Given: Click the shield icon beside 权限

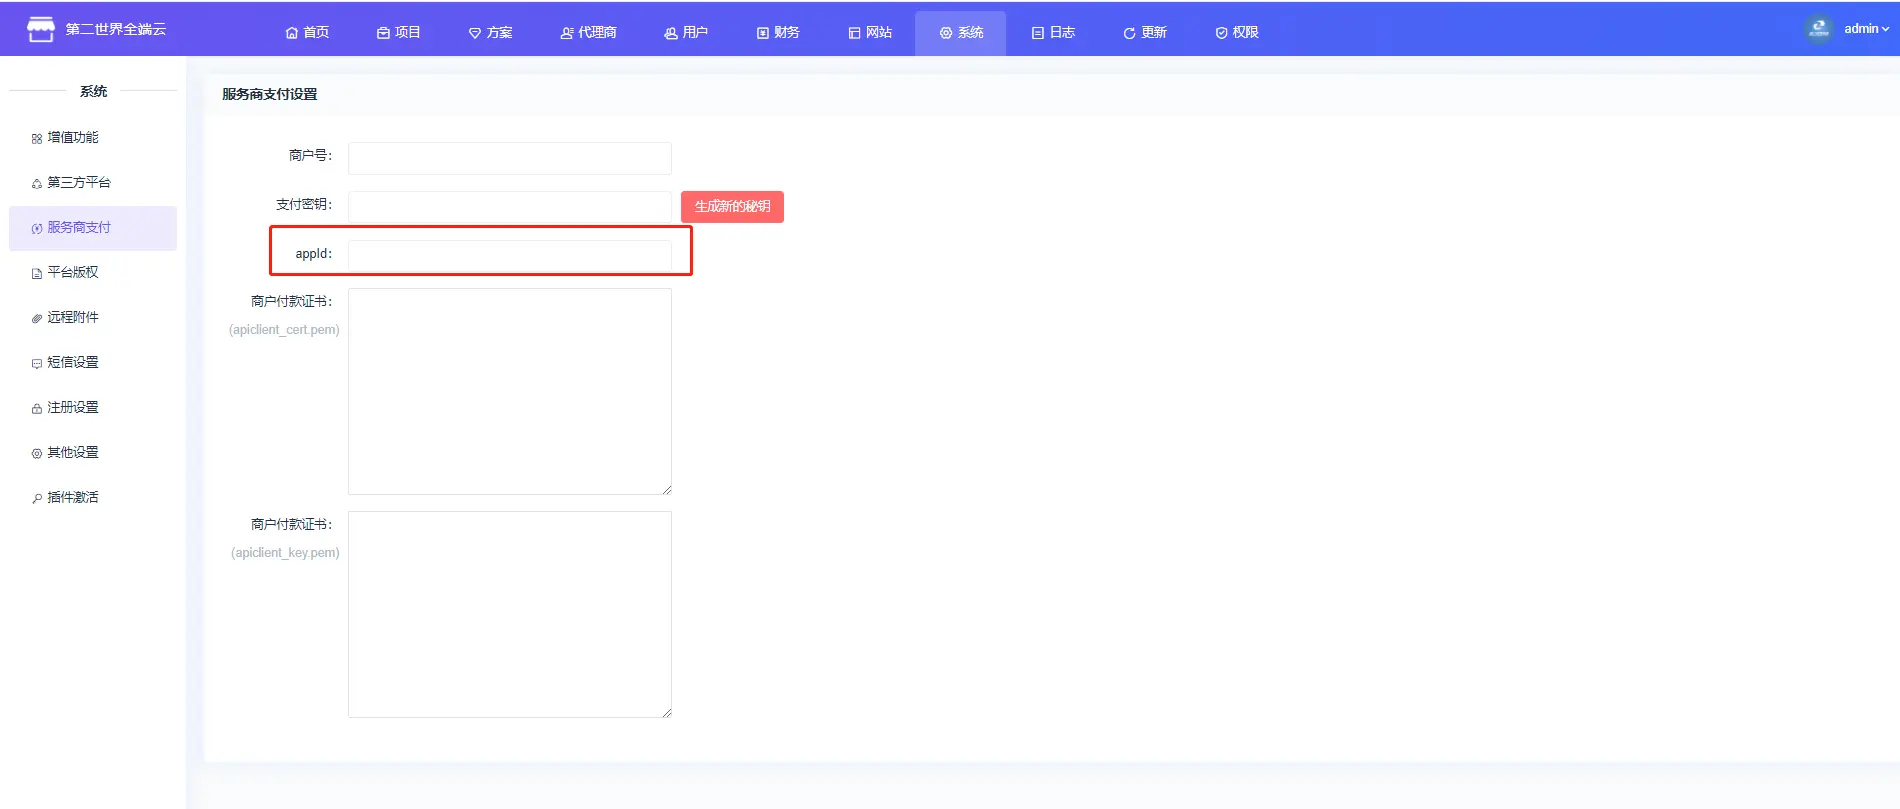Looking at the screenshot, I should (1221, 33).
